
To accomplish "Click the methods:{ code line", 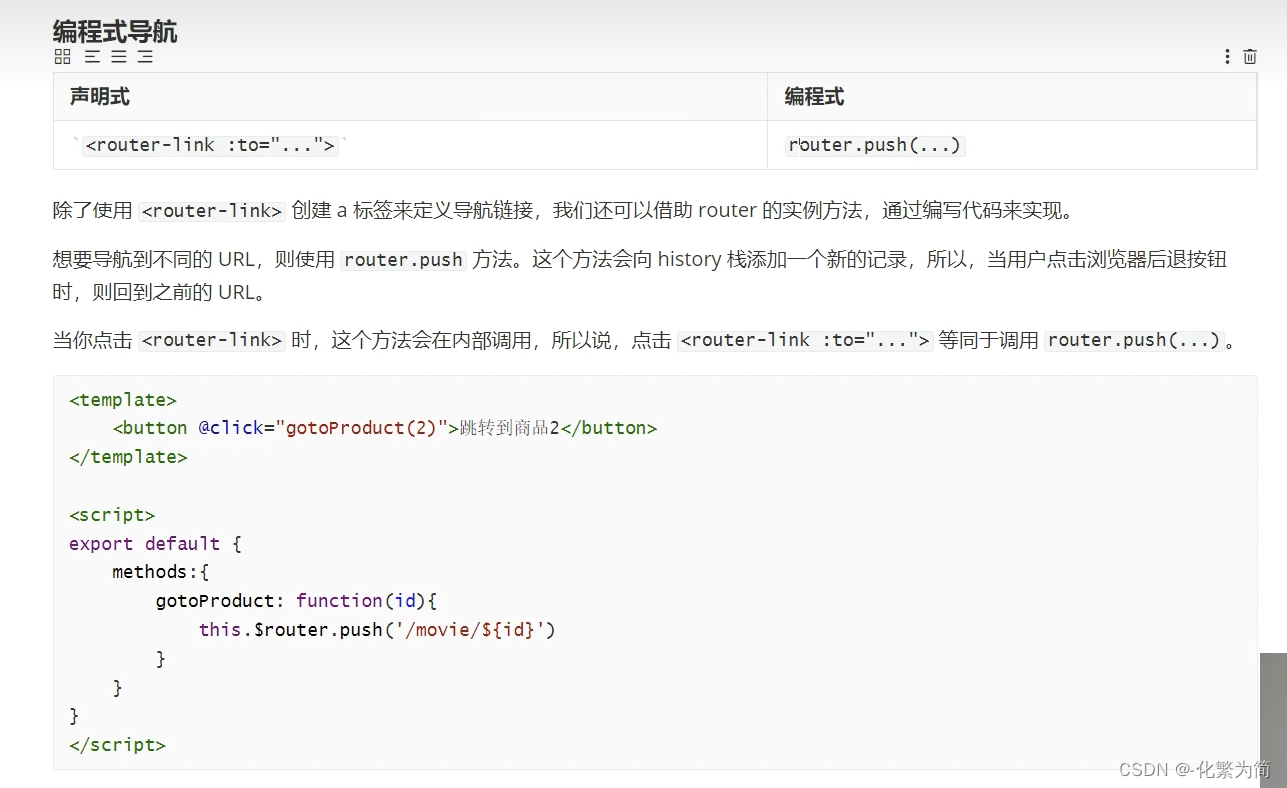I will tap(160, 572).
